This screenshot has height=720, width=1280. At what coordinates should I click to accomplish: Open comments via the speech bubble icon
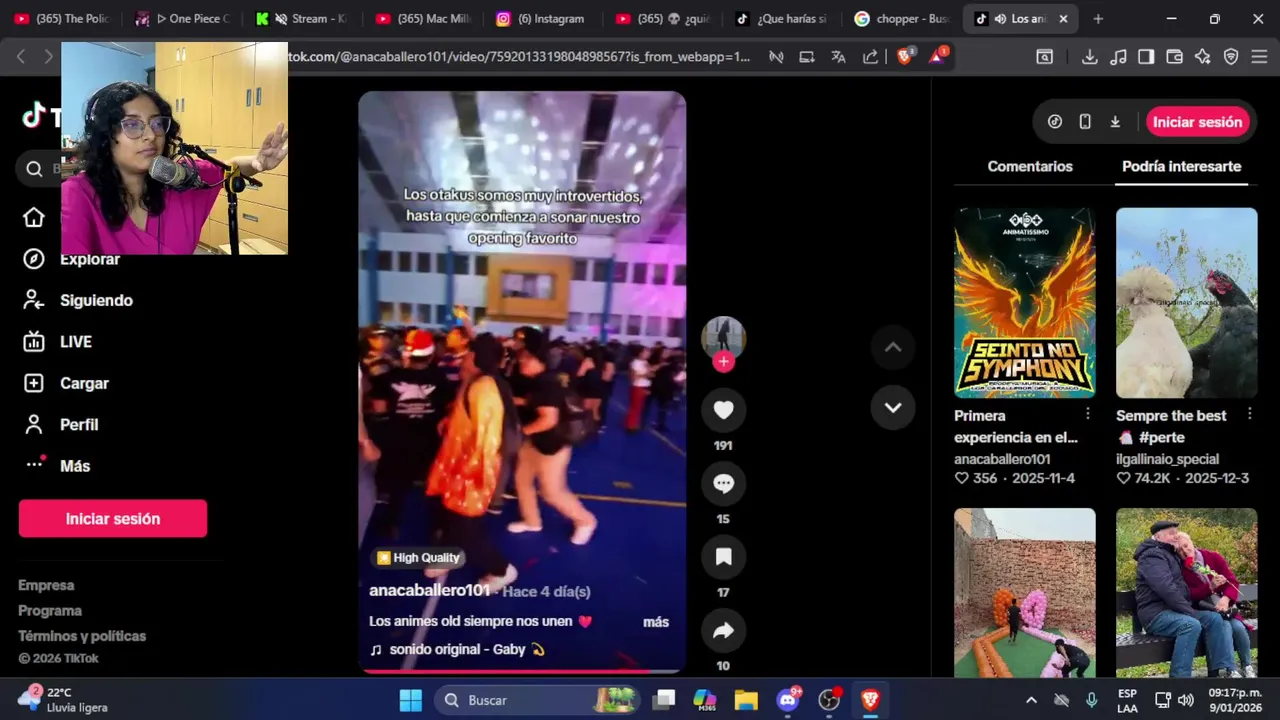coord(723,484)
